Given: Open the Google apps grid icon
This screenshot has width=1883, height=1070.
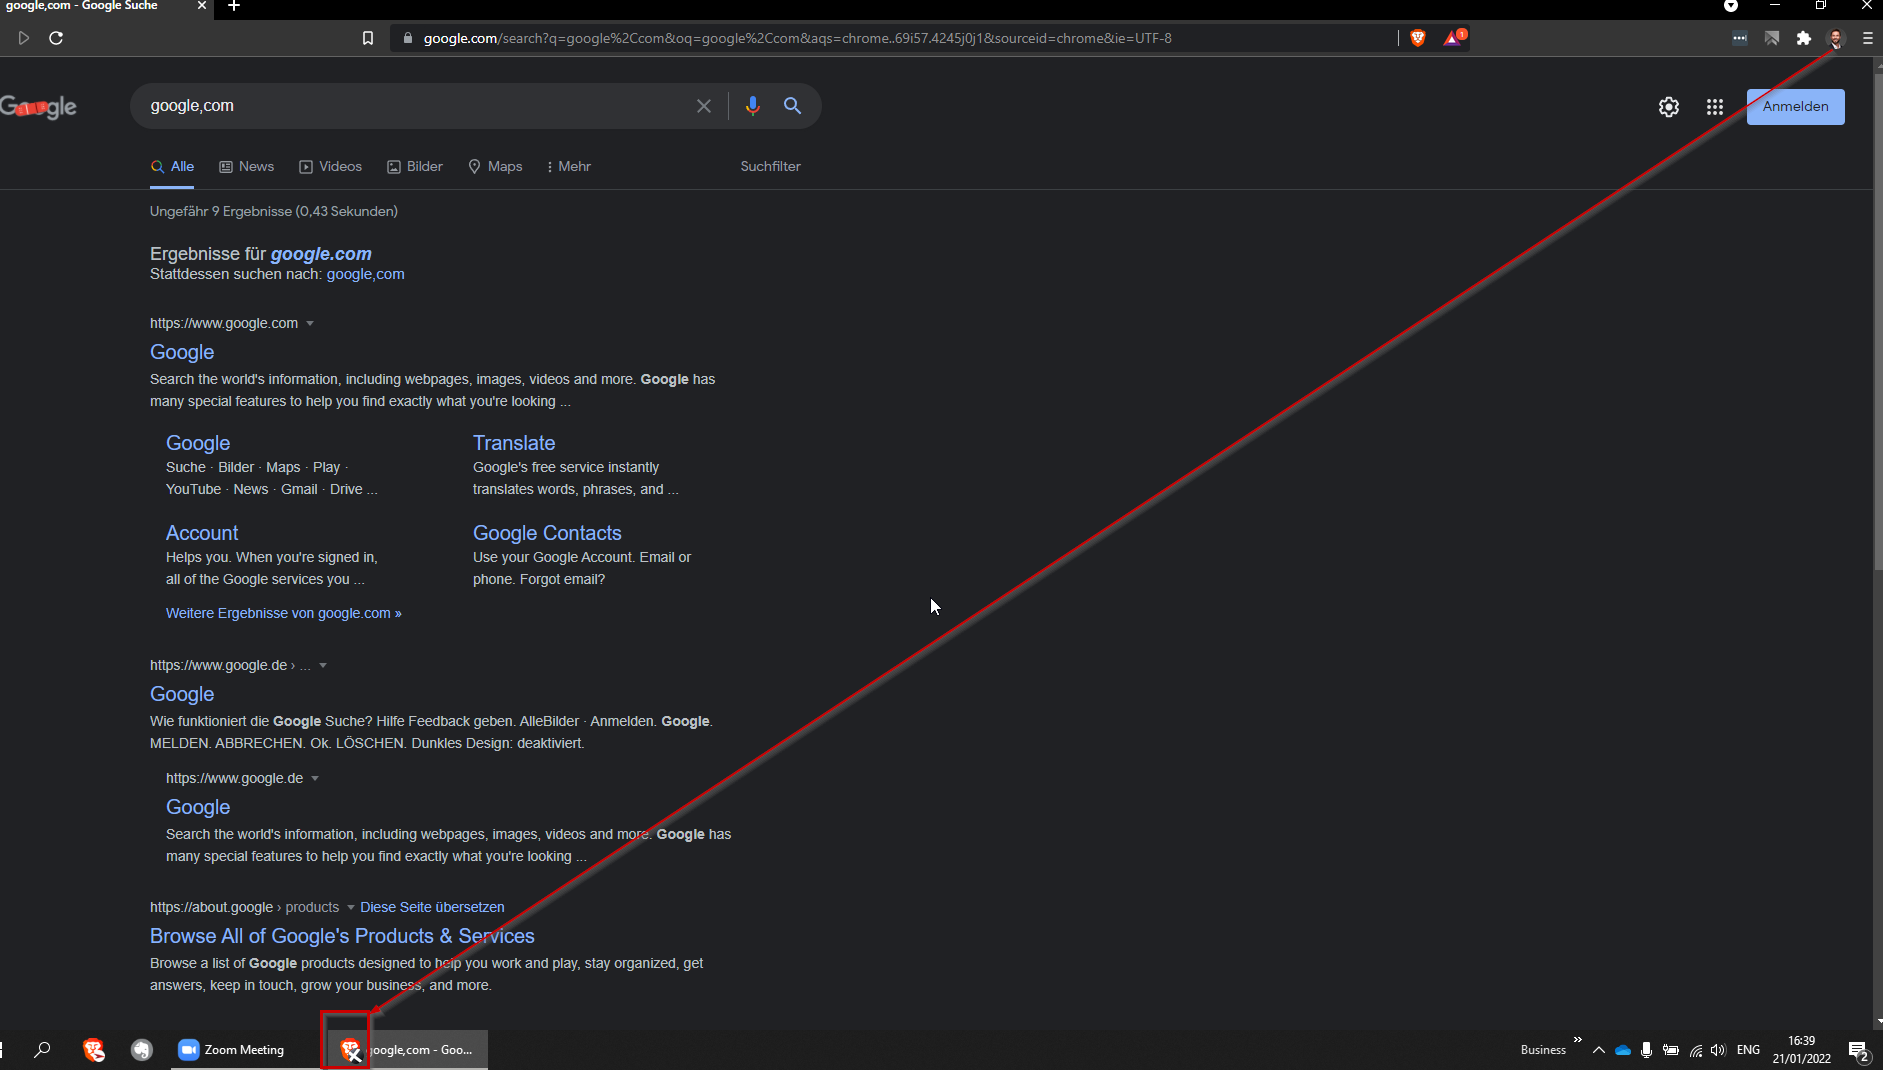Looking at the screenshot, I should coord(1715,106).
